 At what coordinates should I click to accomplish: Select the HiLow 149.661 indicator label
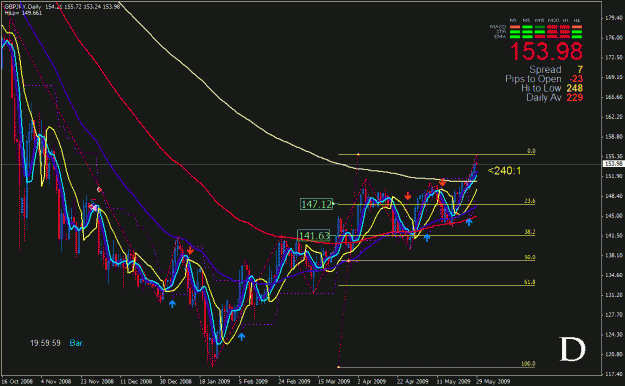[24, 13]
